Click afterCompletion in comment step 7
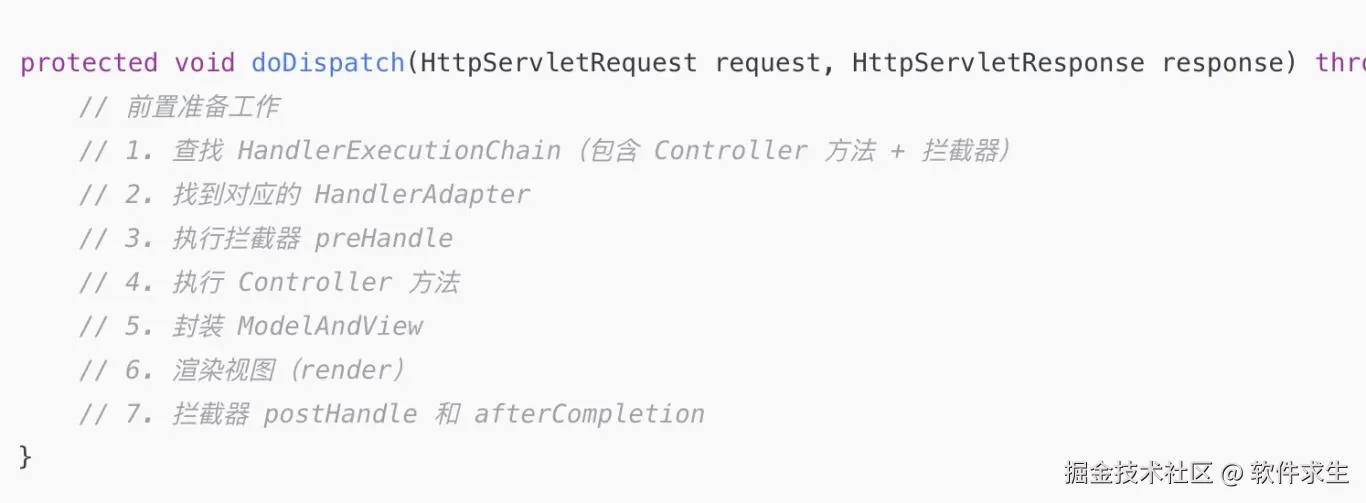The height and width of the screenshot is (503, 1366). [x=589, y=414]
